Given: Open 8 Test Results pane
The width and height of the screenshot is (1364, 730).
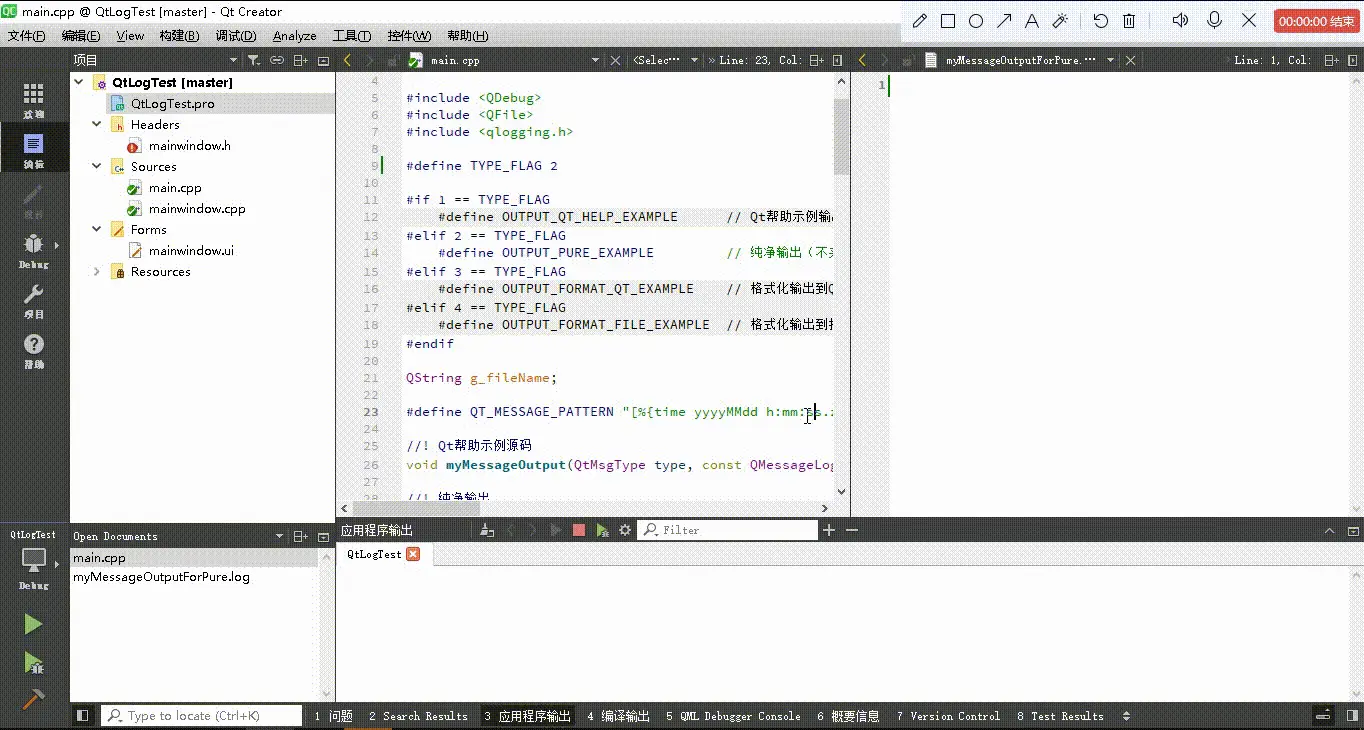Looking at the screenshot, I should point(1060,716).
